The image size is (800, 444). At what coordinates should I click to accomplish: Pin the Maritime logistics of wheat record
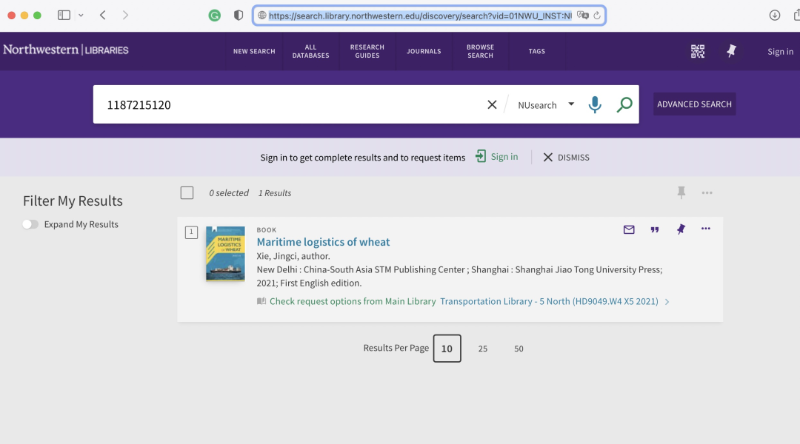coord(681,229)
